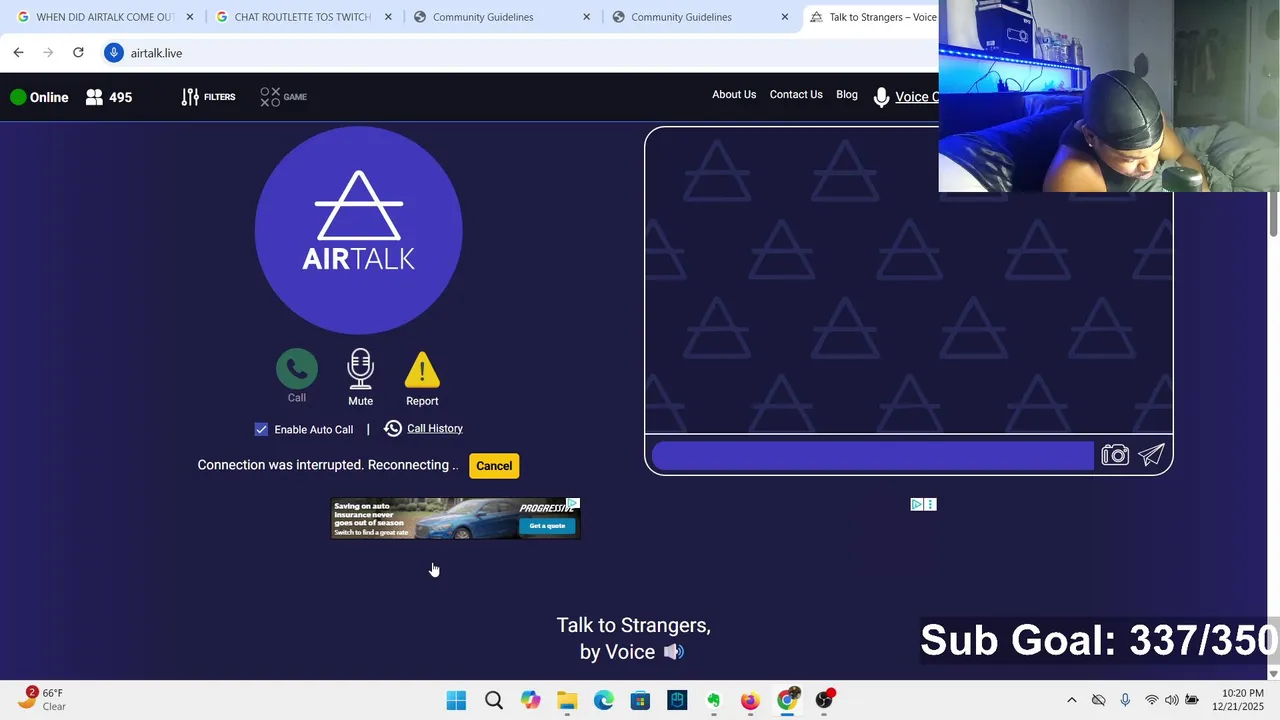This screenshot has width=1280, height=720.
Task: Open Firefox from the taskbar
Action: point(750,700)
